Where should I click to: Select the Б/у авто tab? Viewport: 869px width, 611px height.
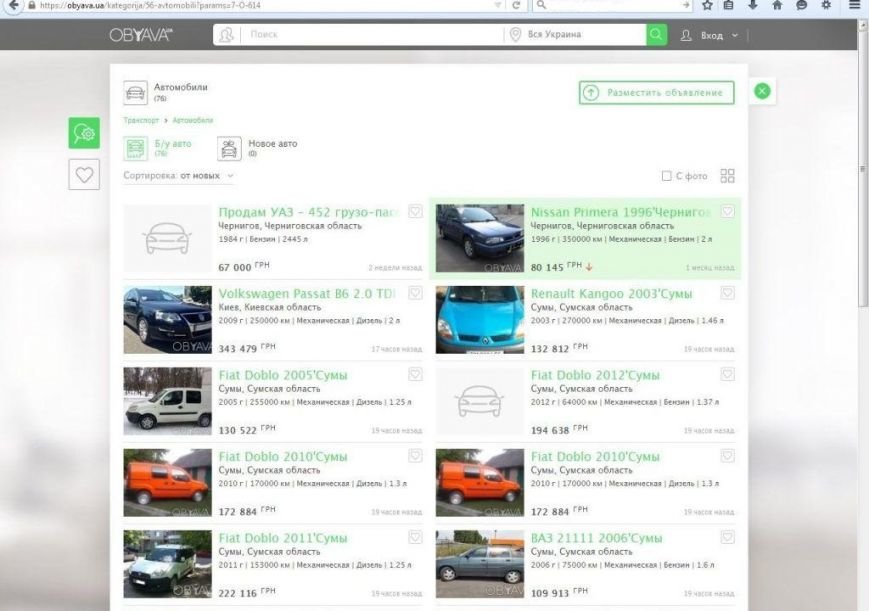(x=158, y=149)
